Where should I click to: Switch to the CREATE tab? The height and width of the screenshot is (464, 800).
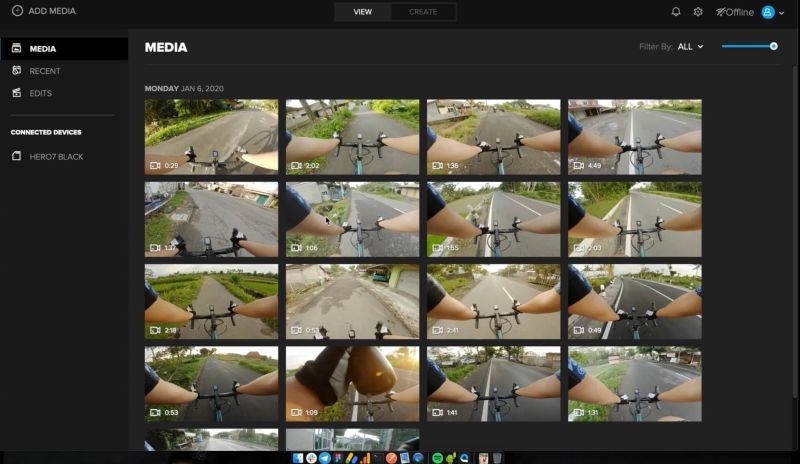coord(423,12)
